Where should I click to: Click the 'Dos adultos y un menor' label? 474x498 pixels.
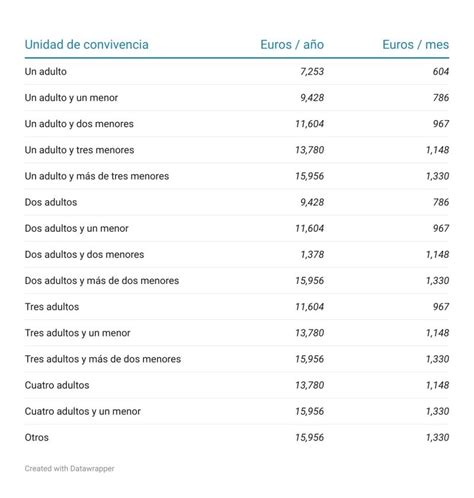[x=76, y=228]
